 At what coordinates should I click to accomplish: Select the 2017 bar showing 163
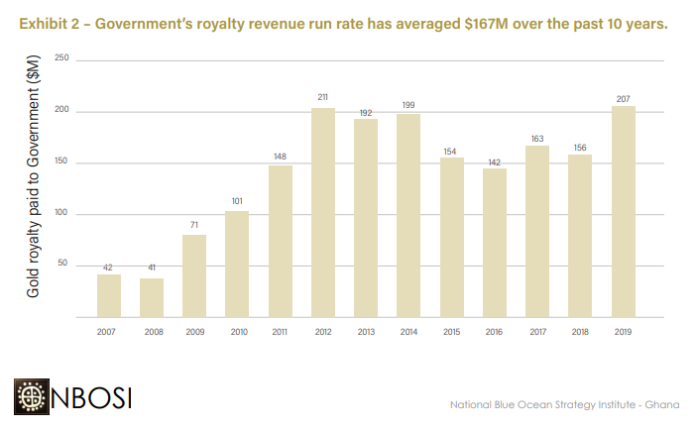pos(537,232)
